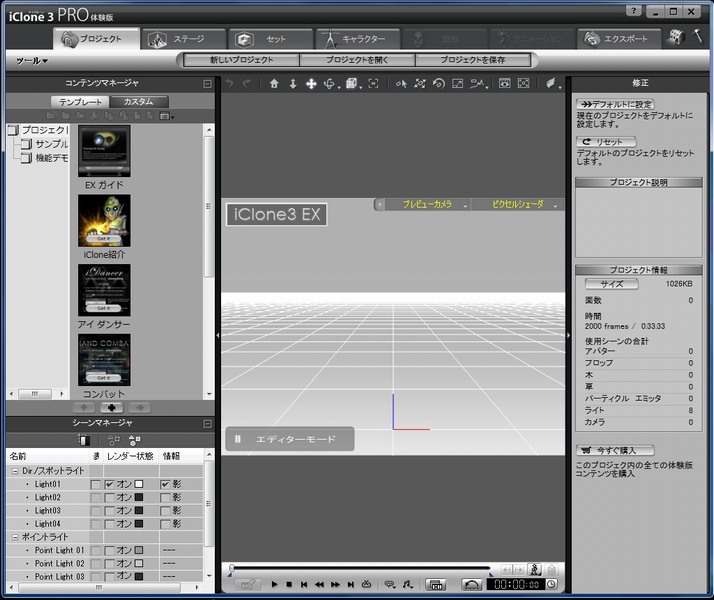Toggle Light01 On checkbox
Viewport: 714px width, 600px height.
110,484
